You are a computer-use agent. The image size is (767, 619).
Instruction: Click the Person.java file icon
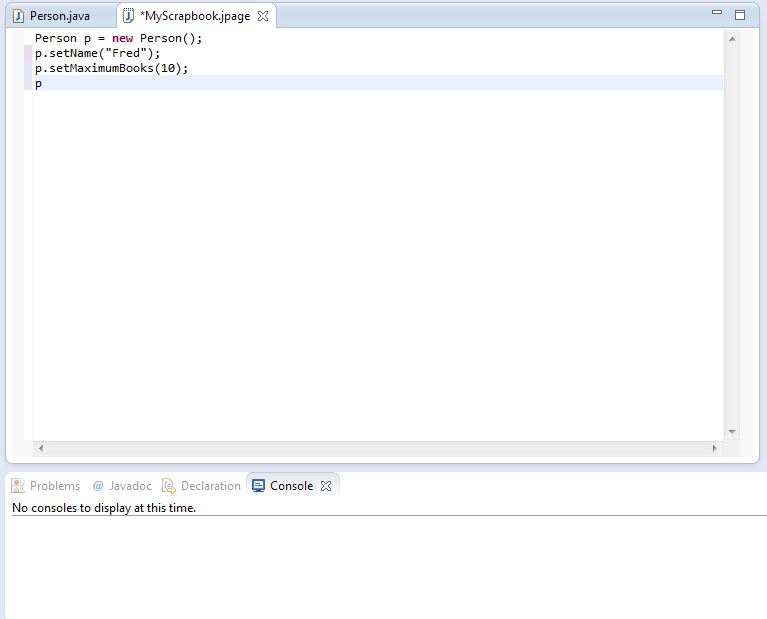[18, 16]
